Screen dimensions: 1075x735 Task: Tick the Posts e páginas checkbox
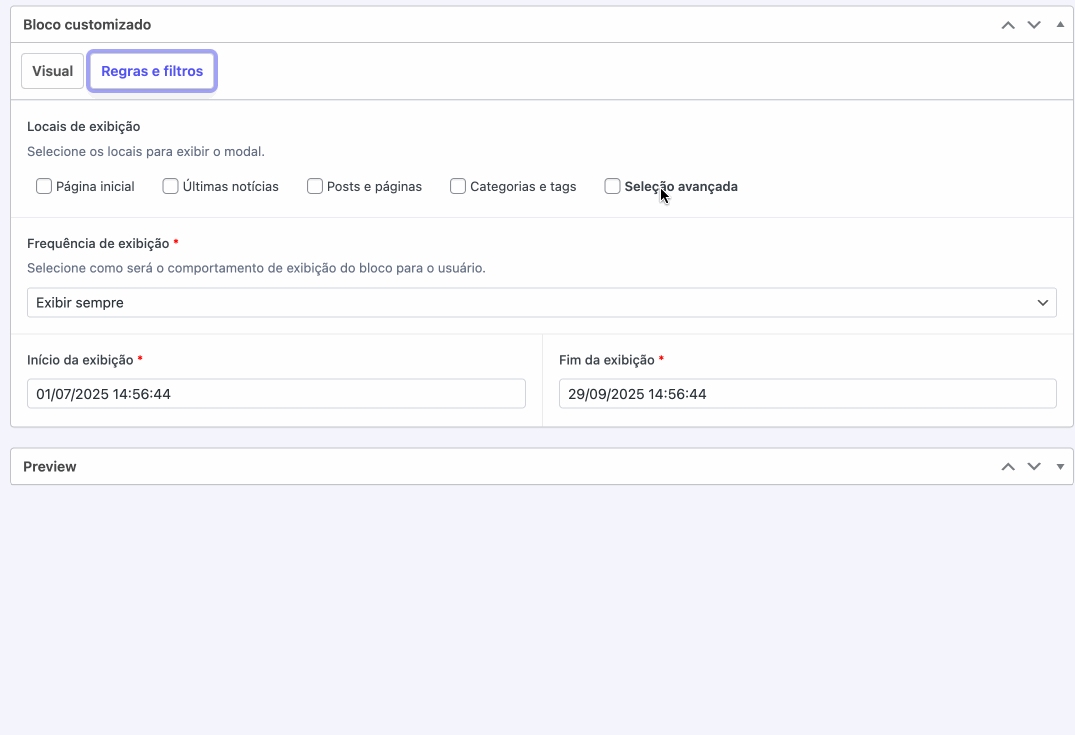point(315,186)
